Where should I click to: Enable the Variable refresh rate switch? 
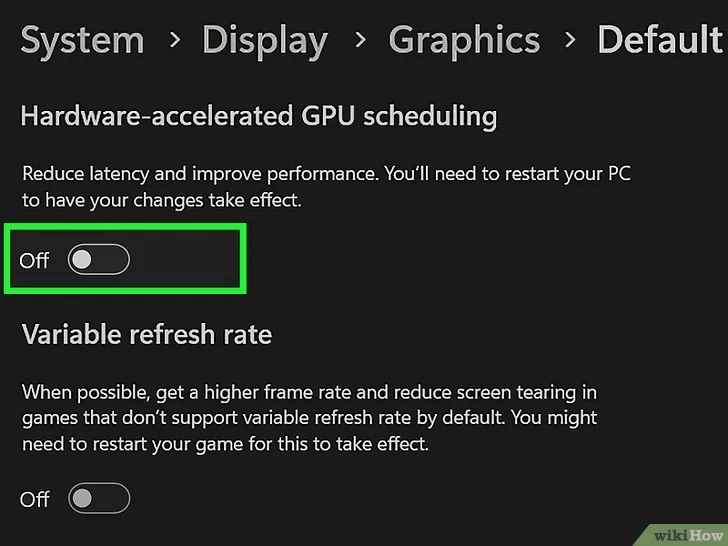coord(98,497)
